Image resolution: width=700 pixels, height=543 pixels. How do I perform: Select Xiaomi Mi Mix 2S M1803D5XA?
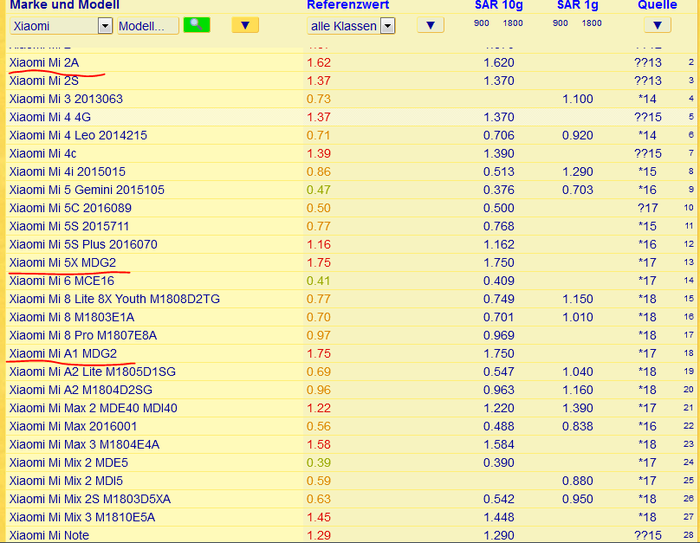tap(90, 499)
